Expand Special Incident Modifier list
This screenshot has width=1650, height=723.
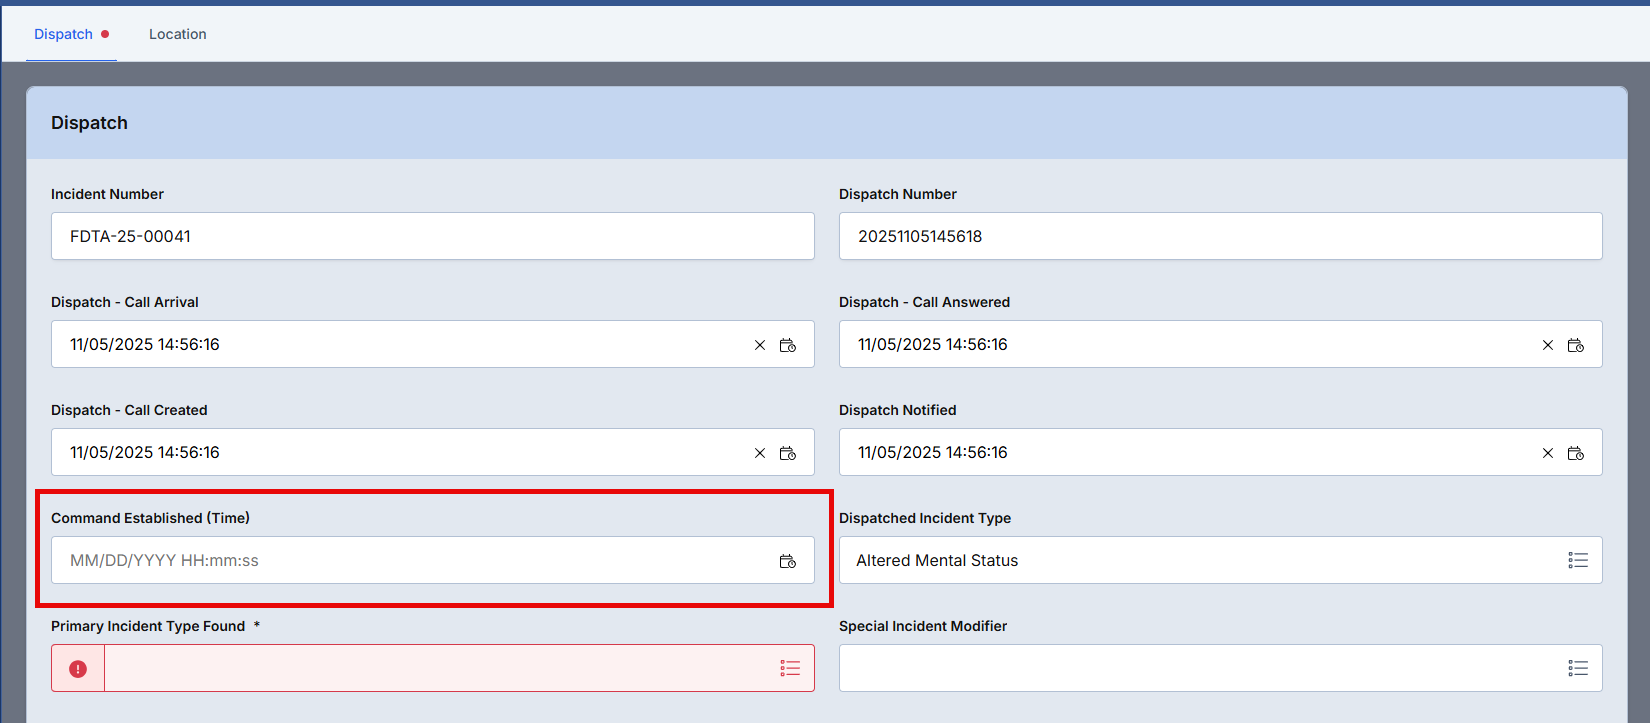(x=1578, y=669)
